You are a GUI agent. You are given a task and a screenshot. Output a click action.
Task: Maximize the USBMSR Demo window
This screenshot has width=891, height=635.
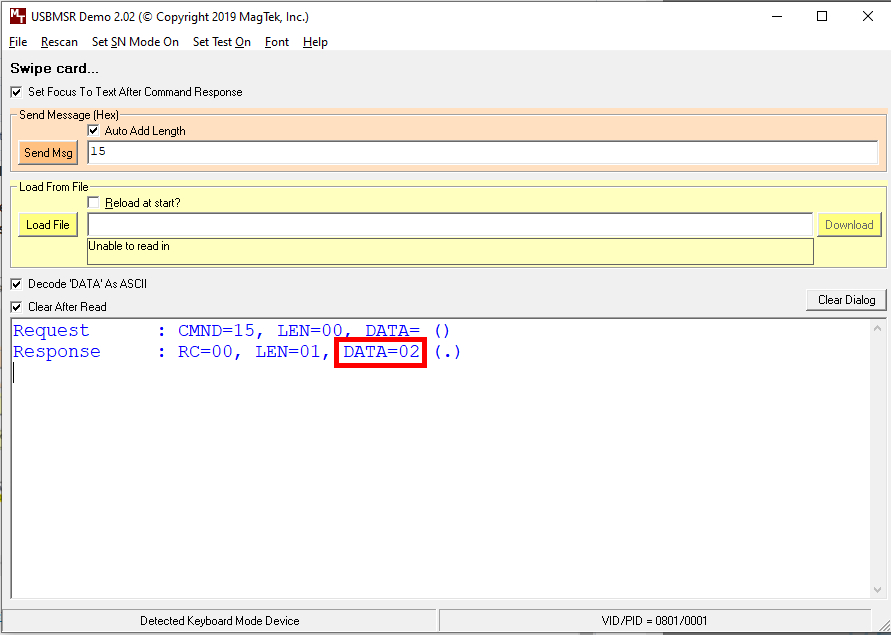coord(822,16)
